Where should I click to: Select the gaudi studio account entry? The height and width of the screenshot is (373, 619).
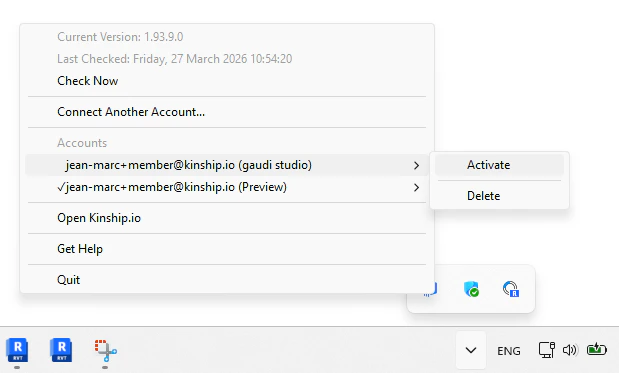pos(226,165)
